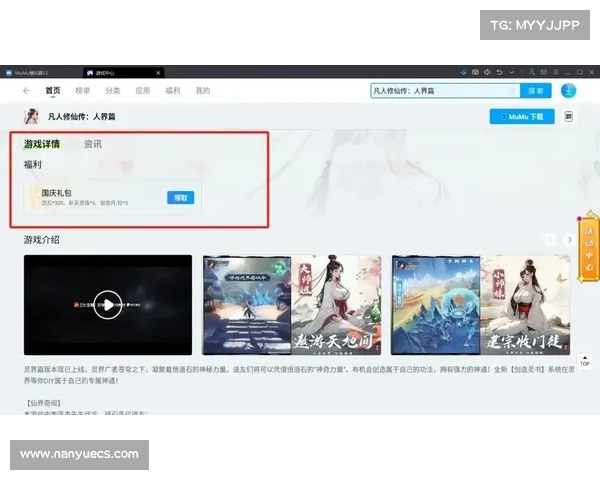Image resolution: width=600 pixels, height=480 pixels.
Task: Open the 我的 tab
Action: click(x=203, y=91)
